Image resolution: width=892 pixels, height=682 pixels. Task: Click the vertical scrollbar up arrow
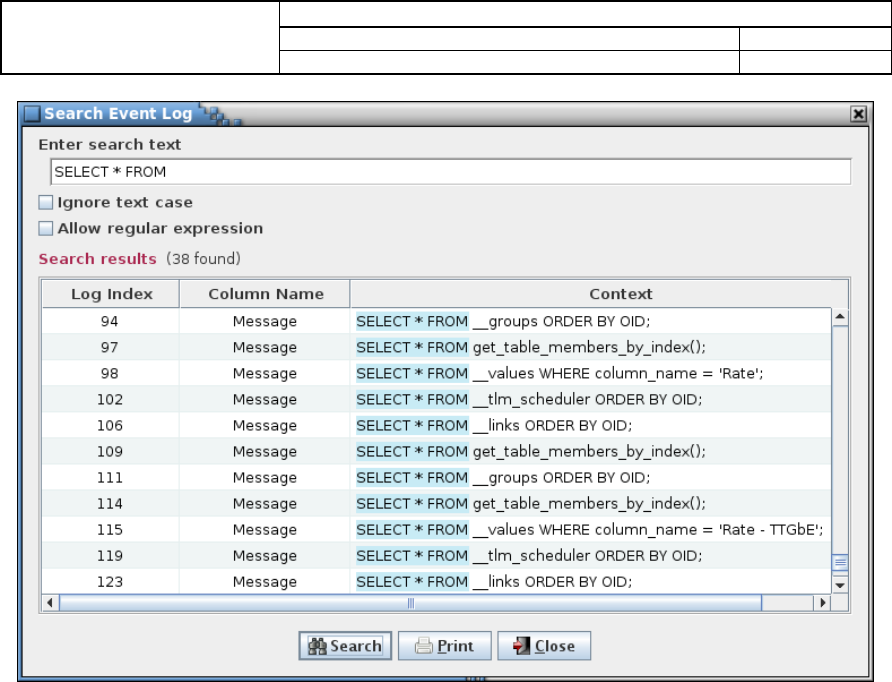tap(840, 317)
